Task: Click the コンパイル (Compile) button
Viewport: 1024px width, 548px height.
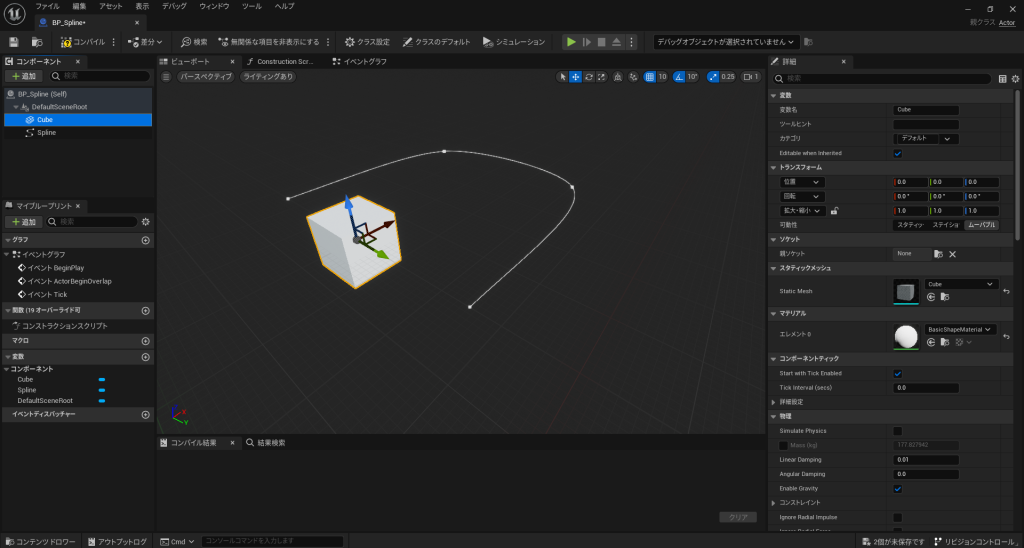Action: click(82, 42)
